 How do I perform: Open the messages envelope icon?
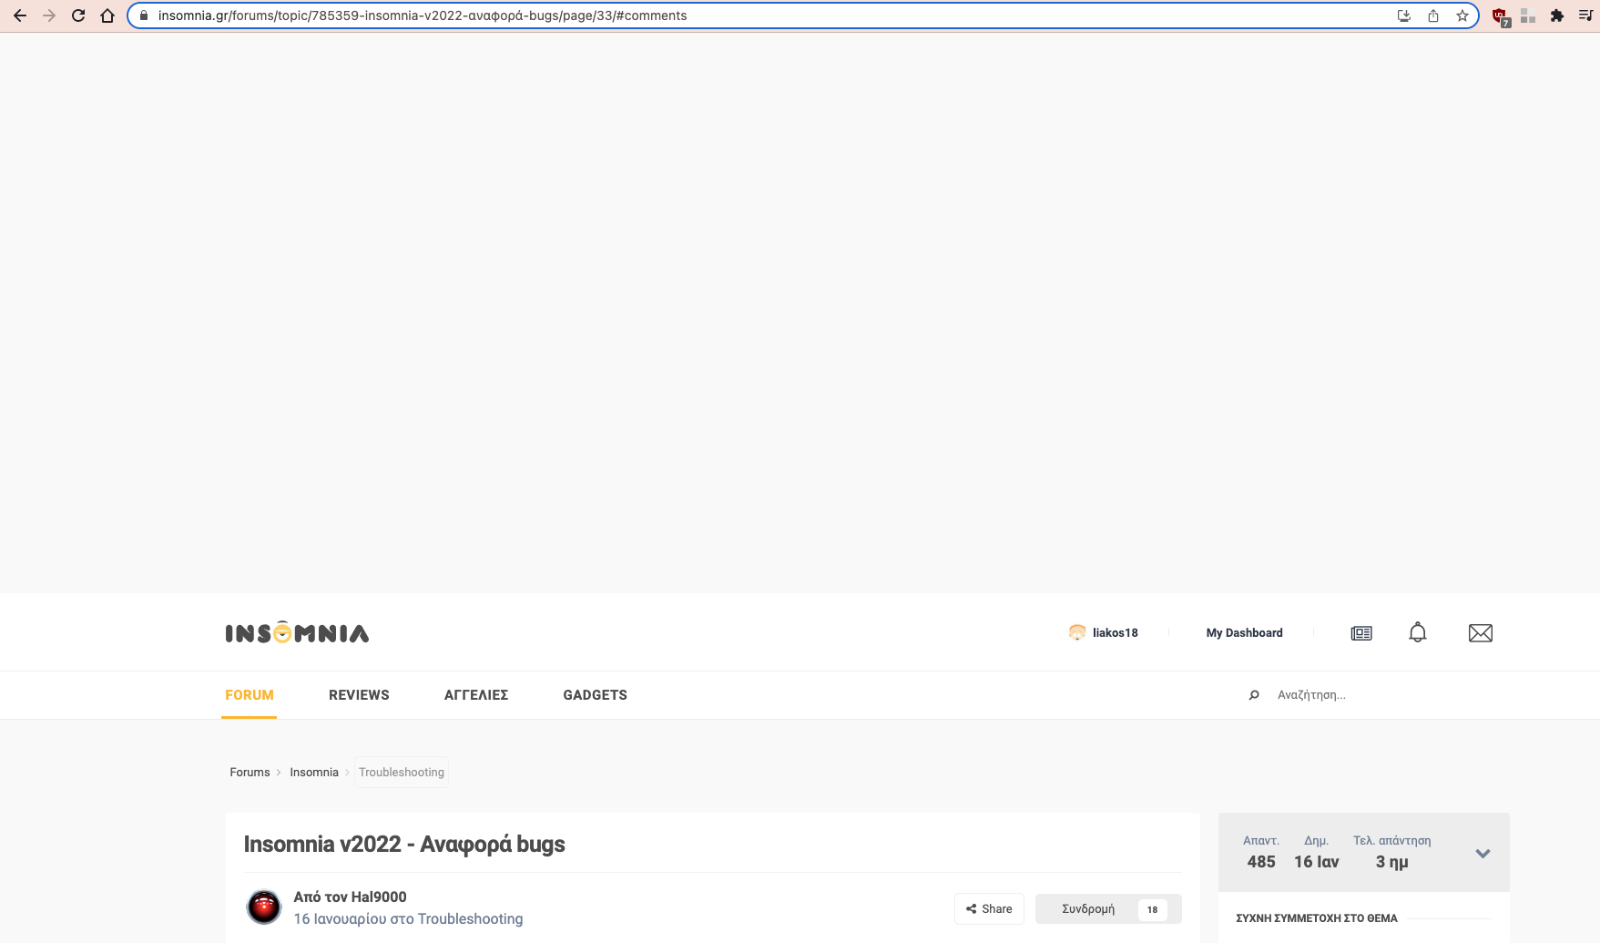click(x=1480, y=633)
